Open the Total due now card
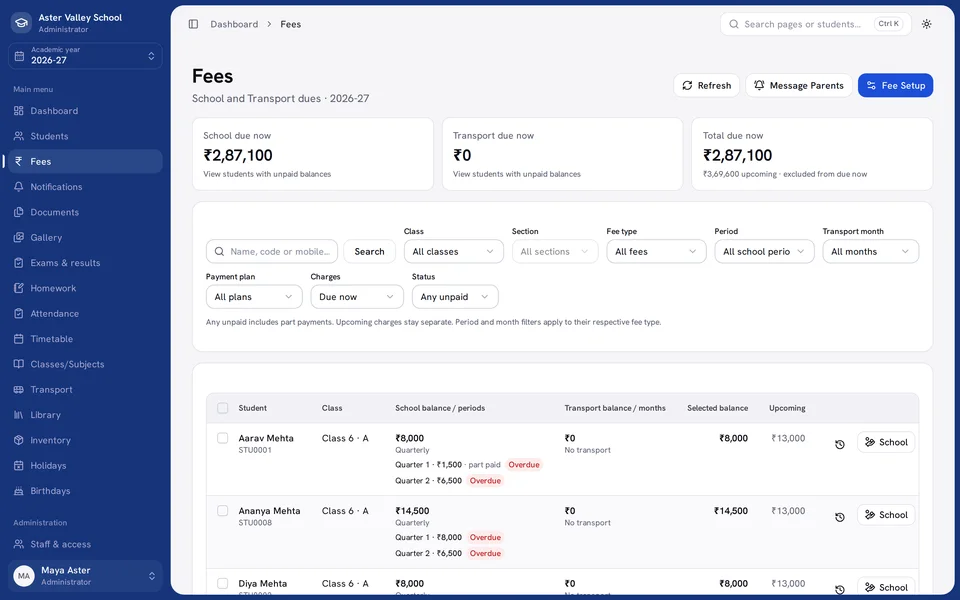Screen dimensions: 960x600 coord(812,154)
